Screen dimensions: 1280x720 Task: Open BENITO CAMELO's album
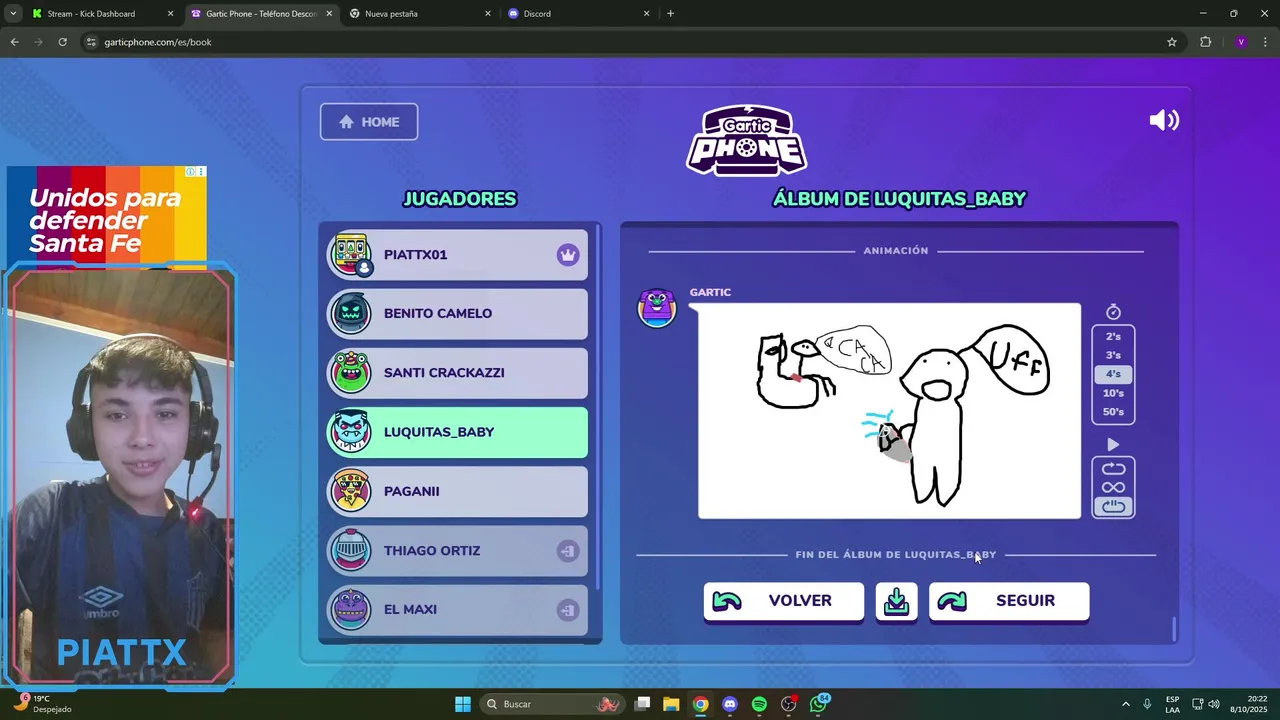(458, 314)
